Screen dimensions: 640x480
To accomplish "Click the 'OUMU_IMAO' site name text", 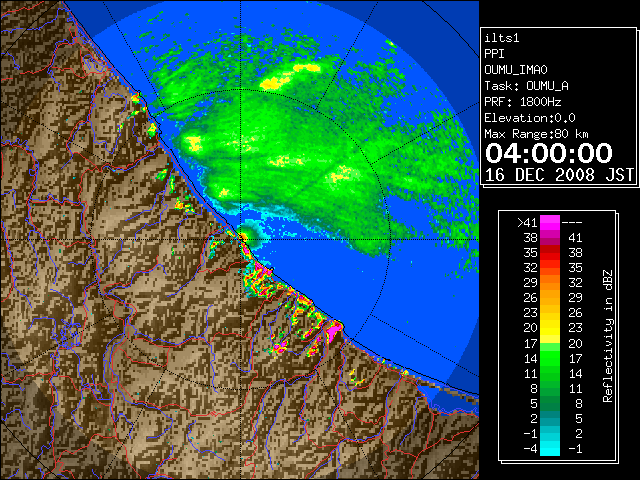I will tap(516, 70).
